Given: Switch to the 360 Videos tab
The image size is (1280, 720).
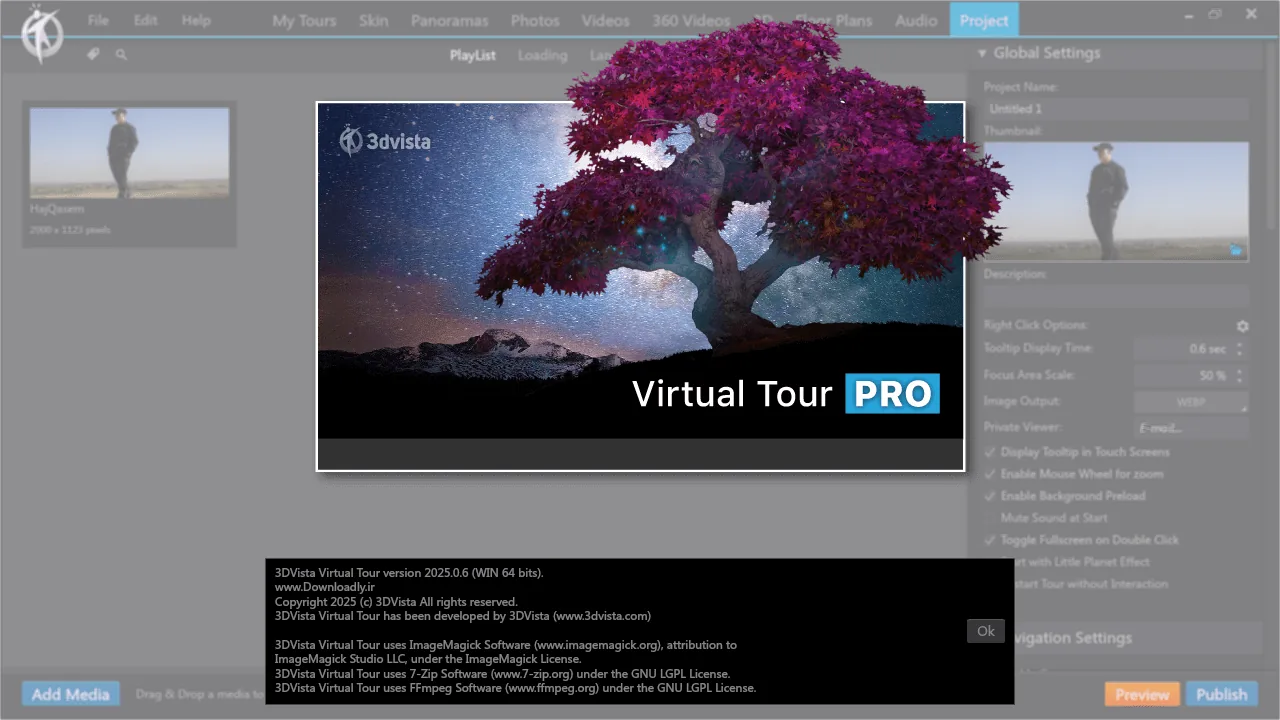Looking at the screenshot, I should click(691, 20).
